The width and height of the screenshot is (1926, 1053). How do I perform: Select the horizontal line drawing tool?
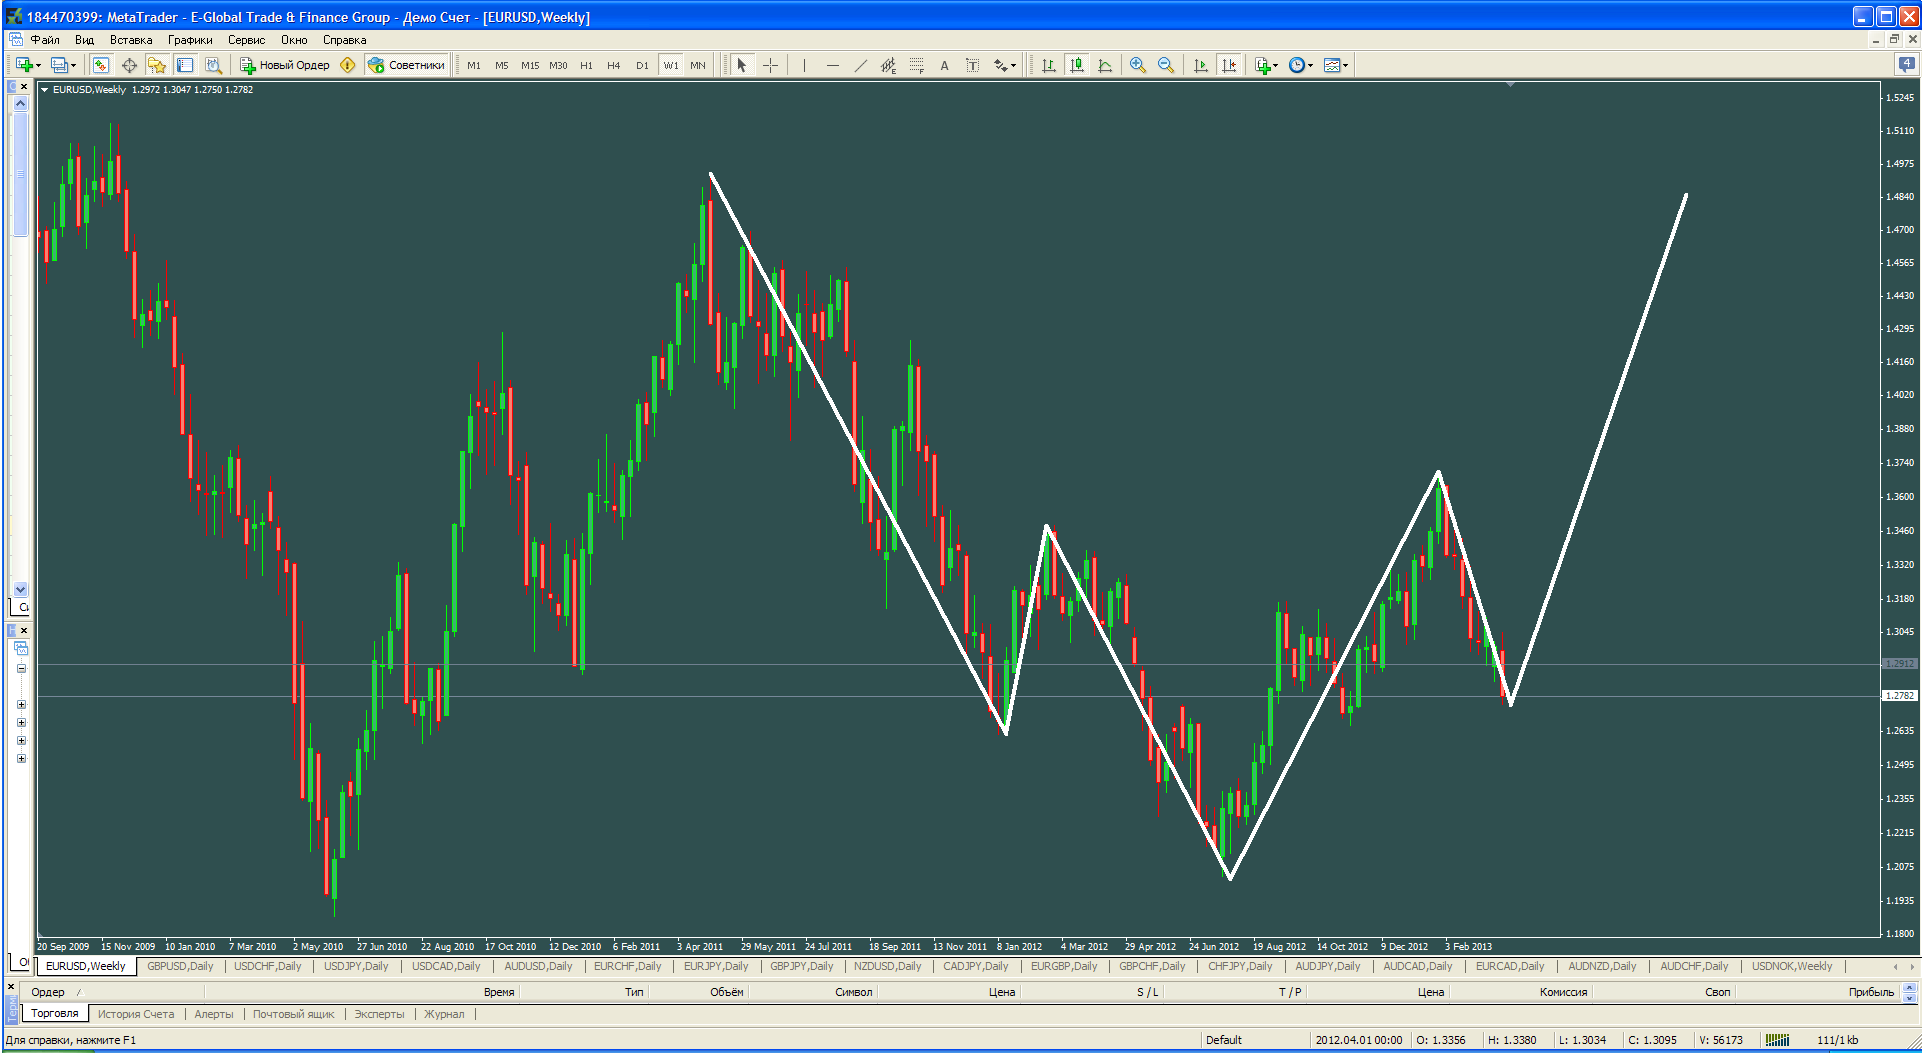click(832, 65)
